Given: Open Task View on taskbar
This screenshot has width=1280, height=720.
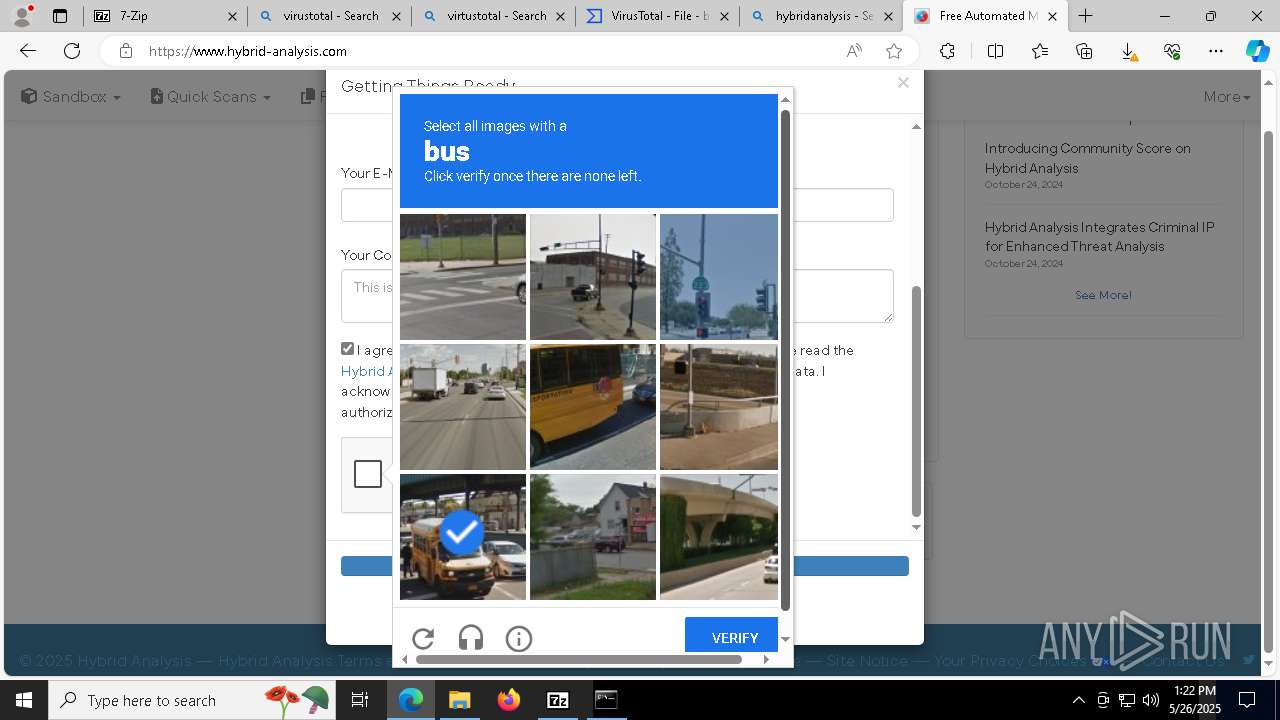Looking at the screenshot, I should 360,700.
